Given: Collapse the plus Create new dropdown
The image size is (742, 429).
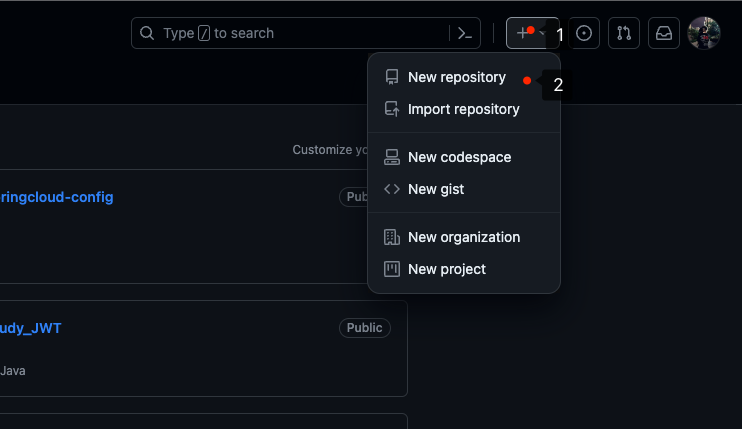Looking at the screenshot, I should tap(527, 33).
